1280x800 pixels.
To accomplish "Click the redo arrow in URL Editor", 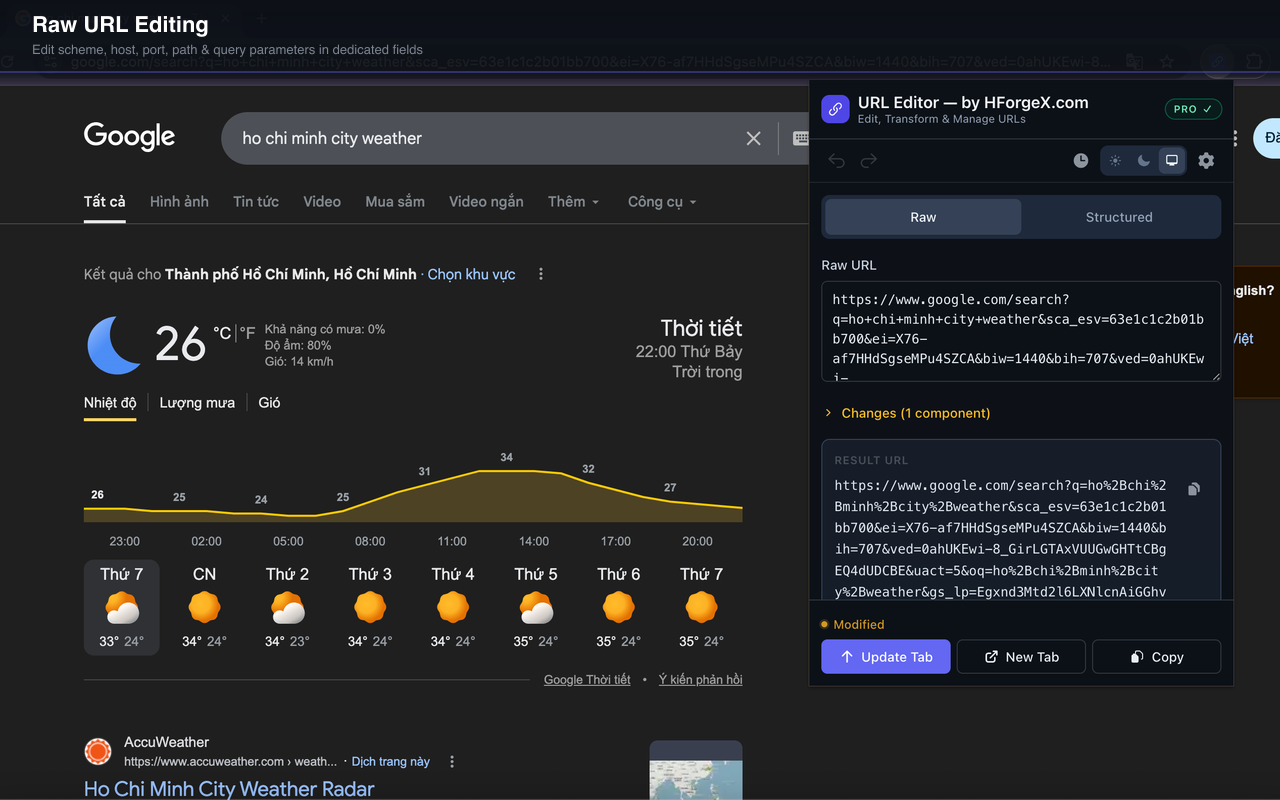I will click(869, 161).
